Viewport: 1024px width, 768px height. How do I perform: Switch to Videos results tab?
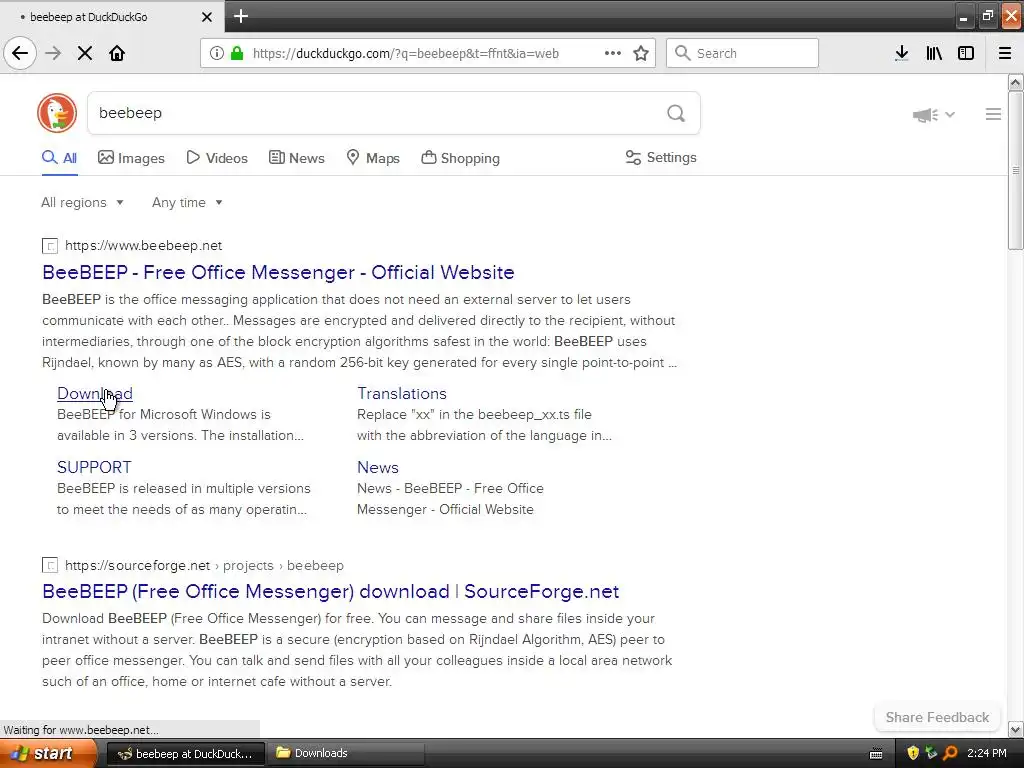click(x=217, y=158)
